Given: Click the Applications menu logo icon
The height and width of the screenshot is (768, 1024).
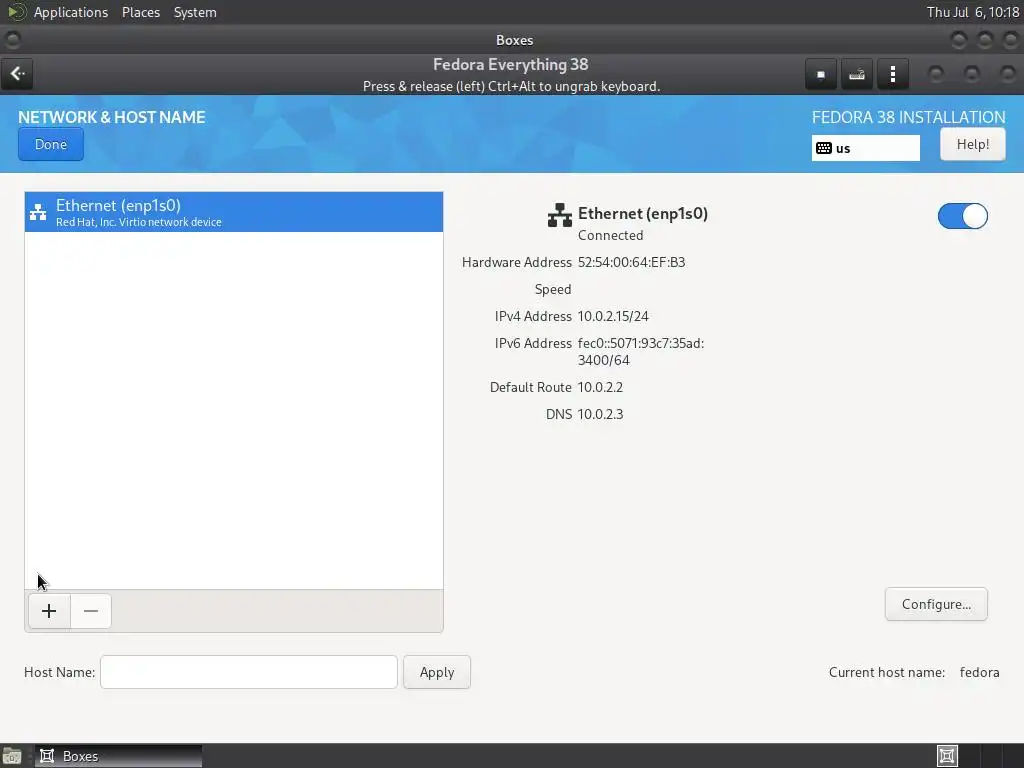Looking at the screenshot, I should pyautogui.click(x=17, y=12).
